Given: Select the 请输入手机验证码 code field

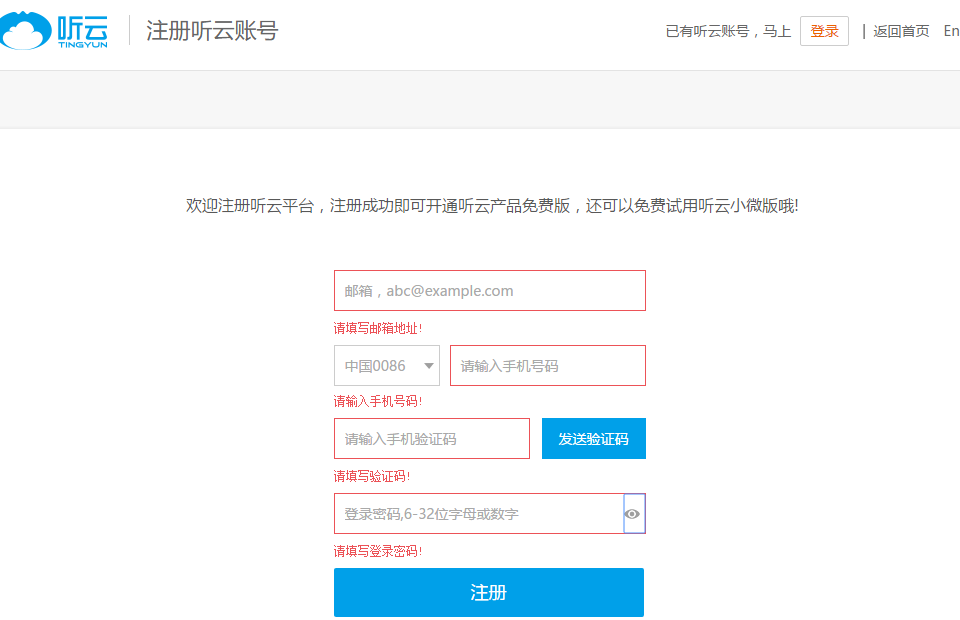Looking at the screenshot, I should [x=431, y=439].
